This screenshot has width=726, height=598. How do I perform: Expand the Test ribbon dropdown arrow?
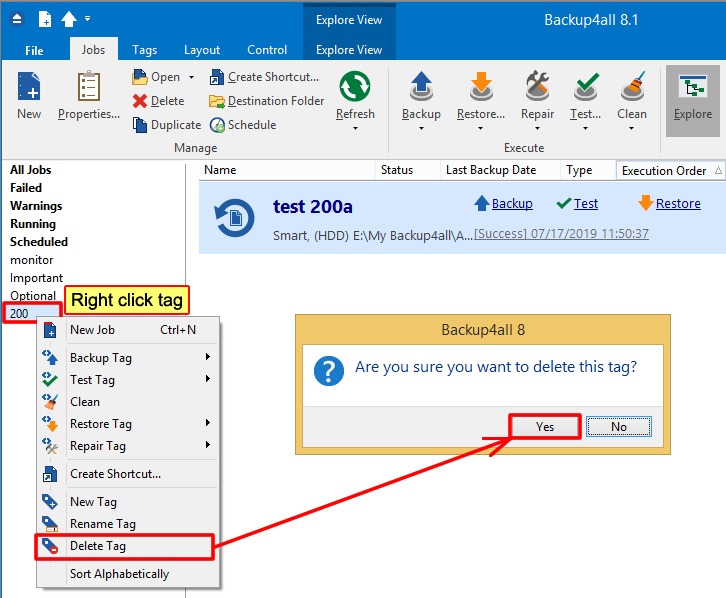585,129
